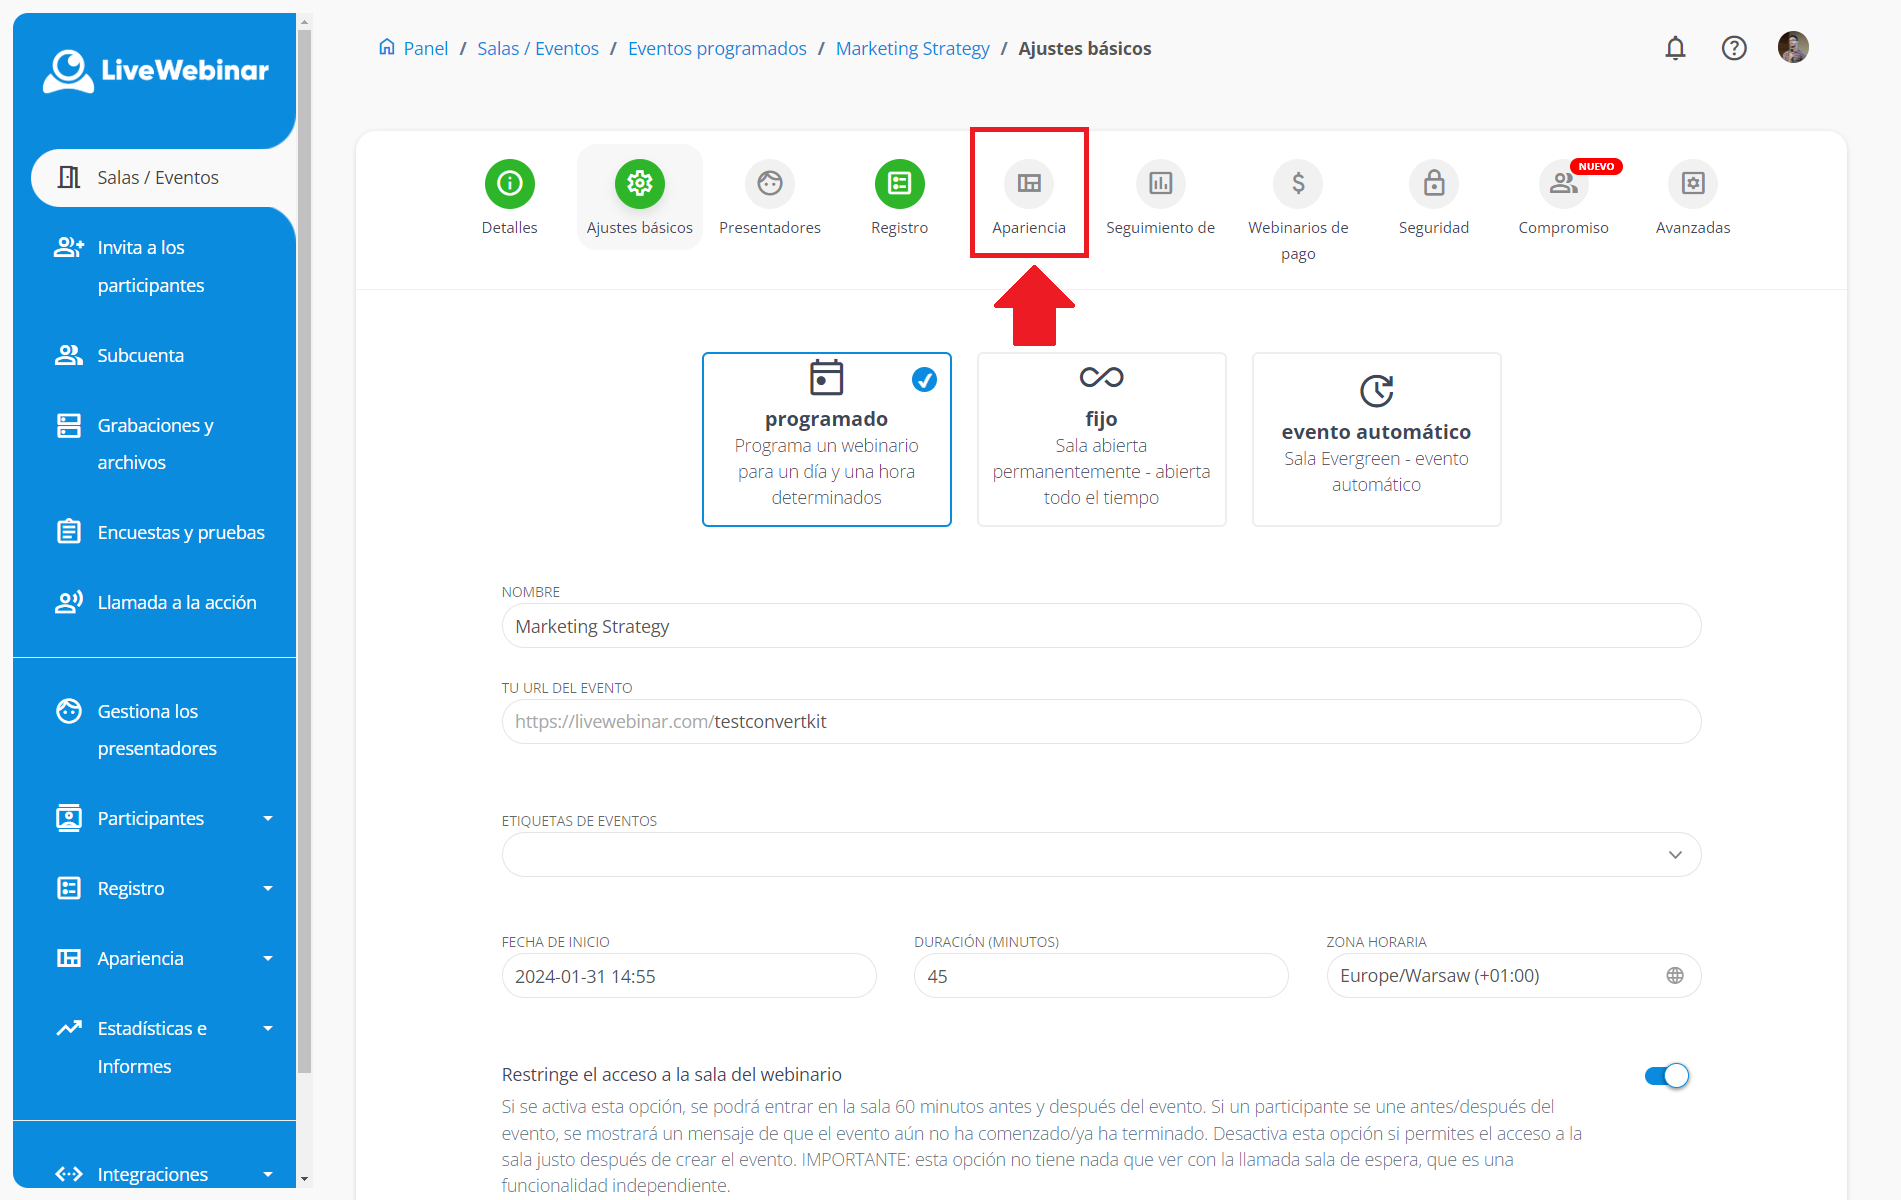
Task: Open the notifications bell icon
Action: (1675, 48)
